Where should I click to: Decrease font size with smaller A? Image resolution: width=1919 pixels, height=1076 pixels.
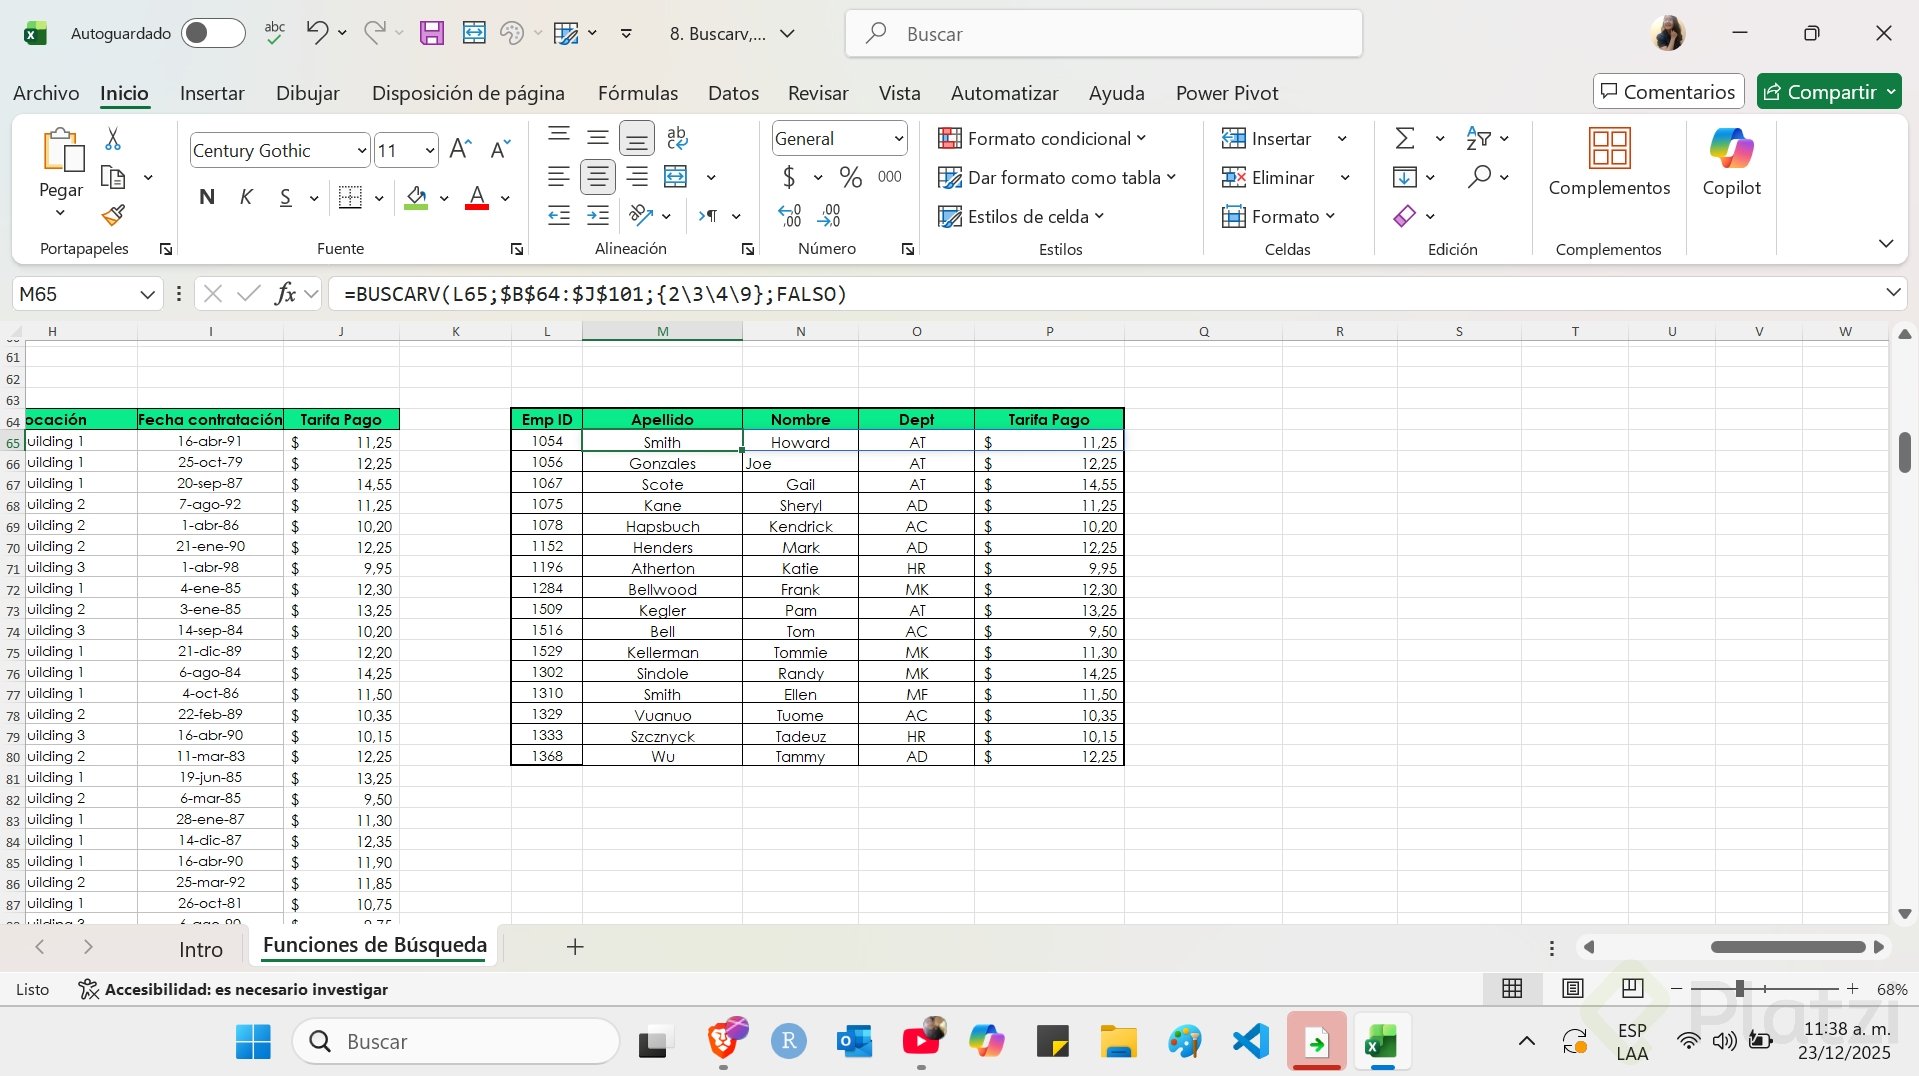[500, 150]
